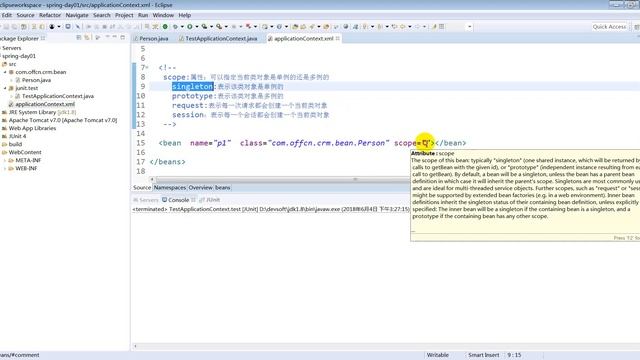640x360 pixels.
Task: Maximize the Package Explorer view
Action: point(122,38)
